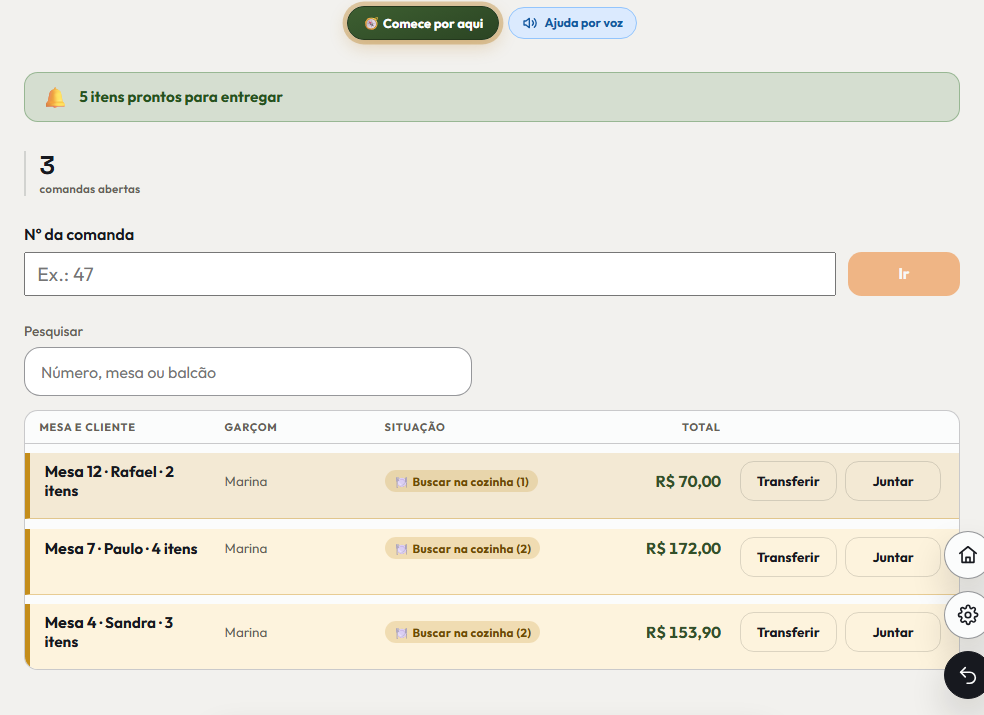Click the R$ 153,90 total
This screenshot has height=715, width=984.
(x=683, y=632)
